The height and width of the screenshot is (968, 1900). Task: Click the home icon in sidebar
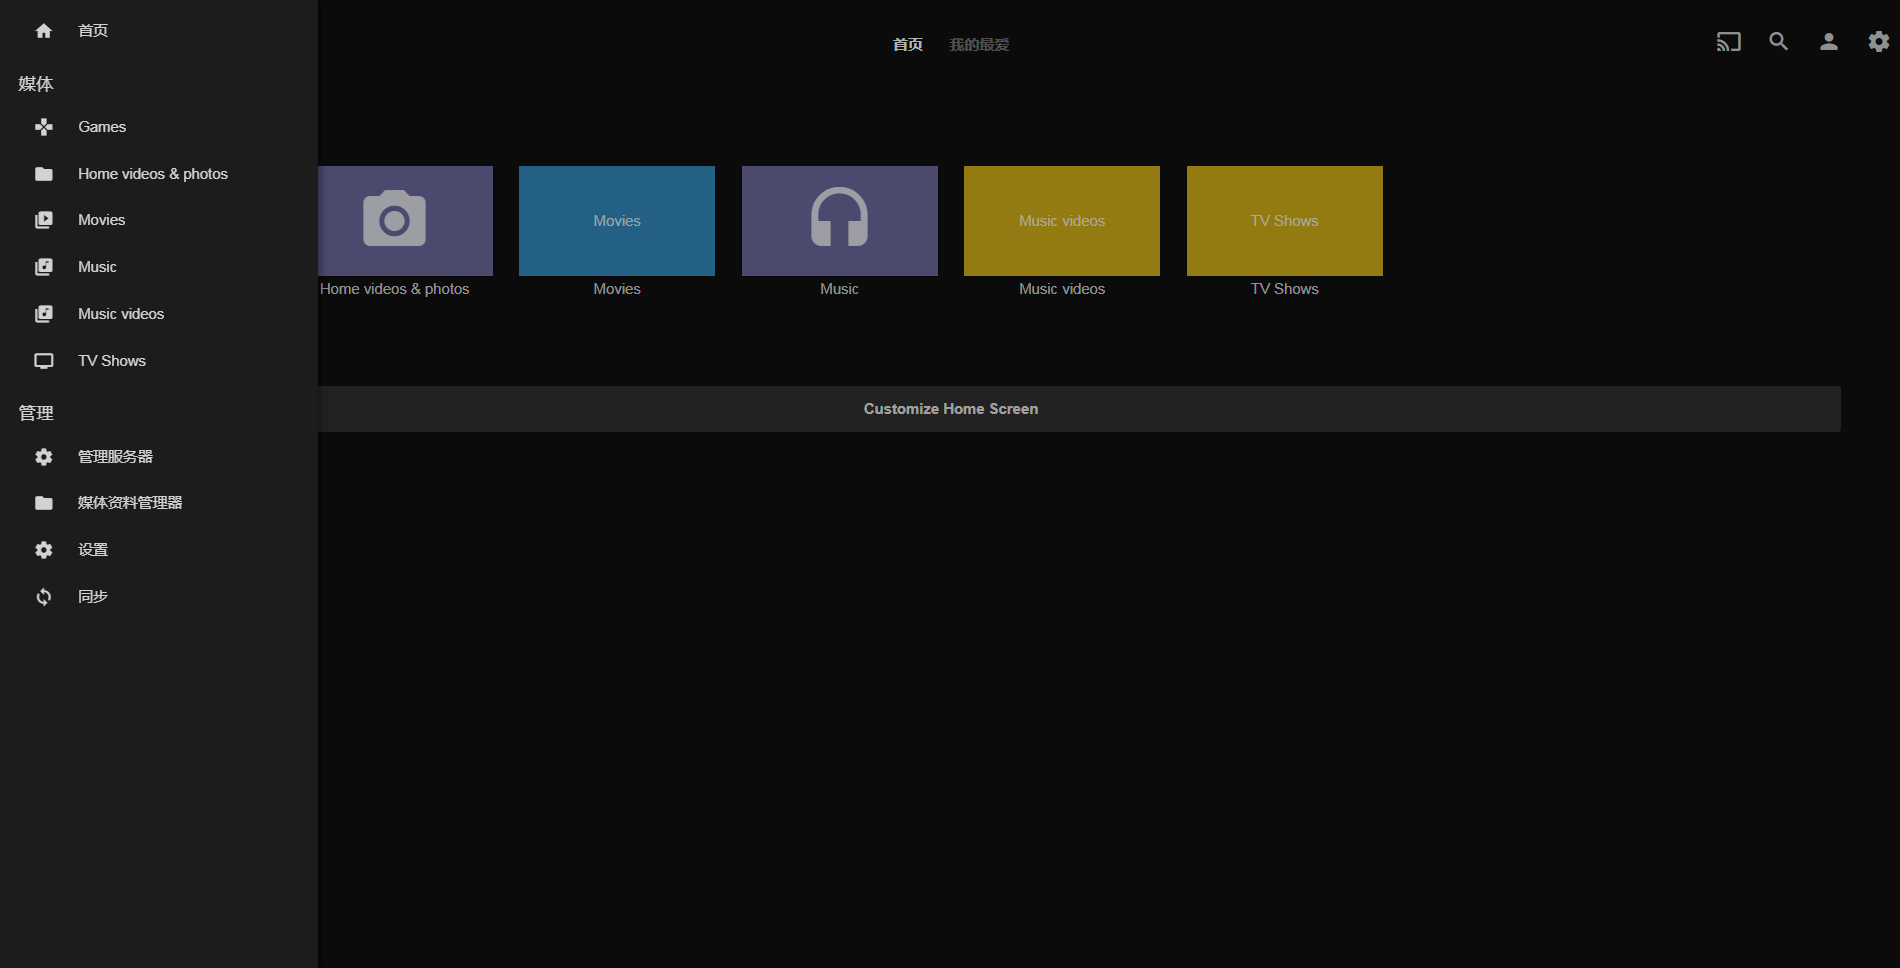[x=44, y=31]
